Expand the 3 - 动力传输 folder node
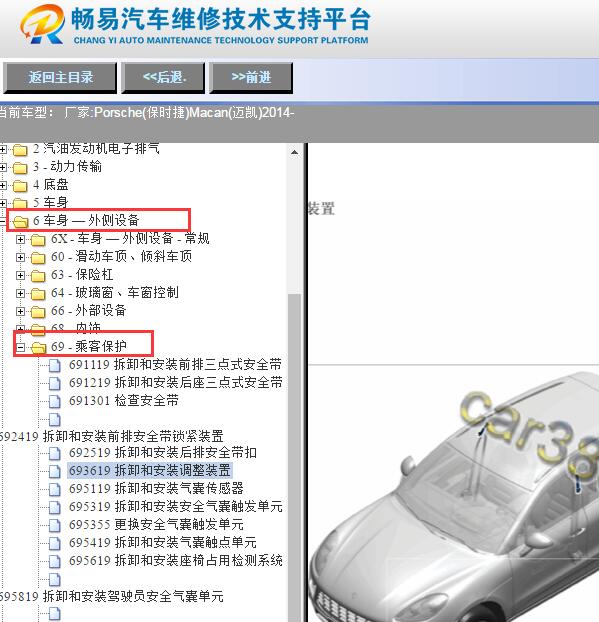 click(x=3, y=167)
